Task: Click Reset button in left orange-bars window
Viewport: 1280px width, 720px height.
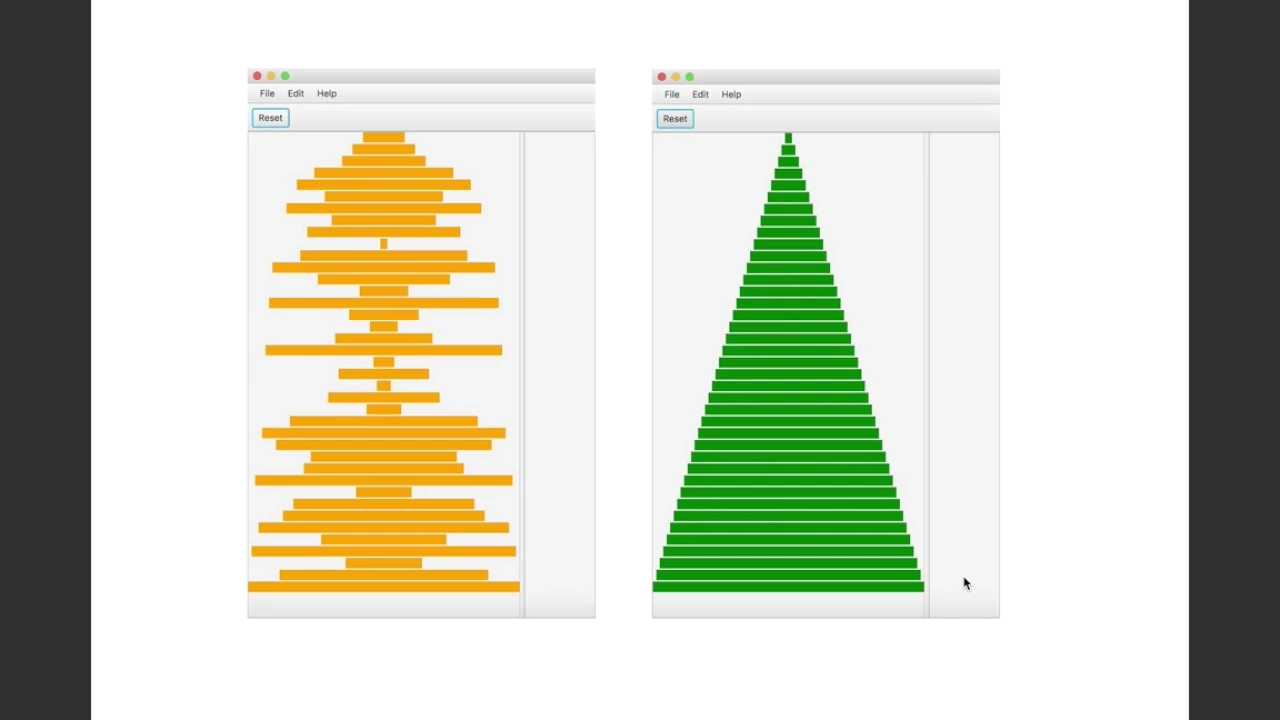Action: click(270, 118)
